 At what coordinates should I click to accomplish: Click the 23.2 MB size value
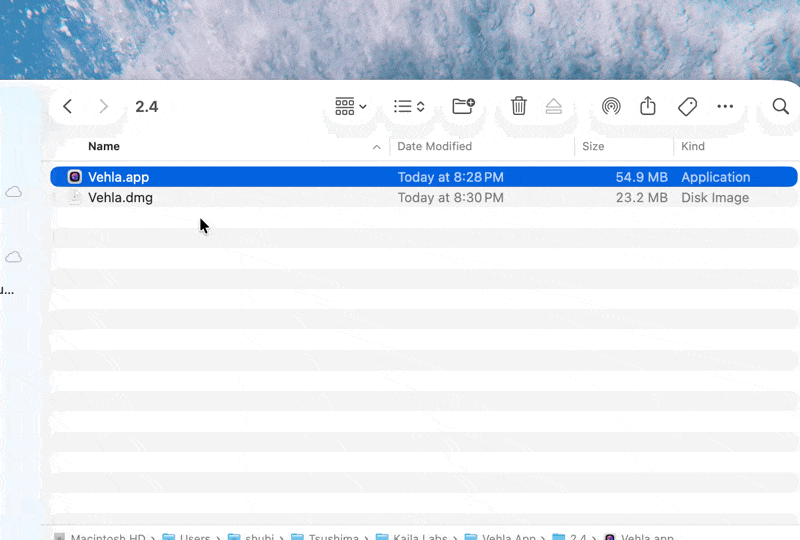641,198
